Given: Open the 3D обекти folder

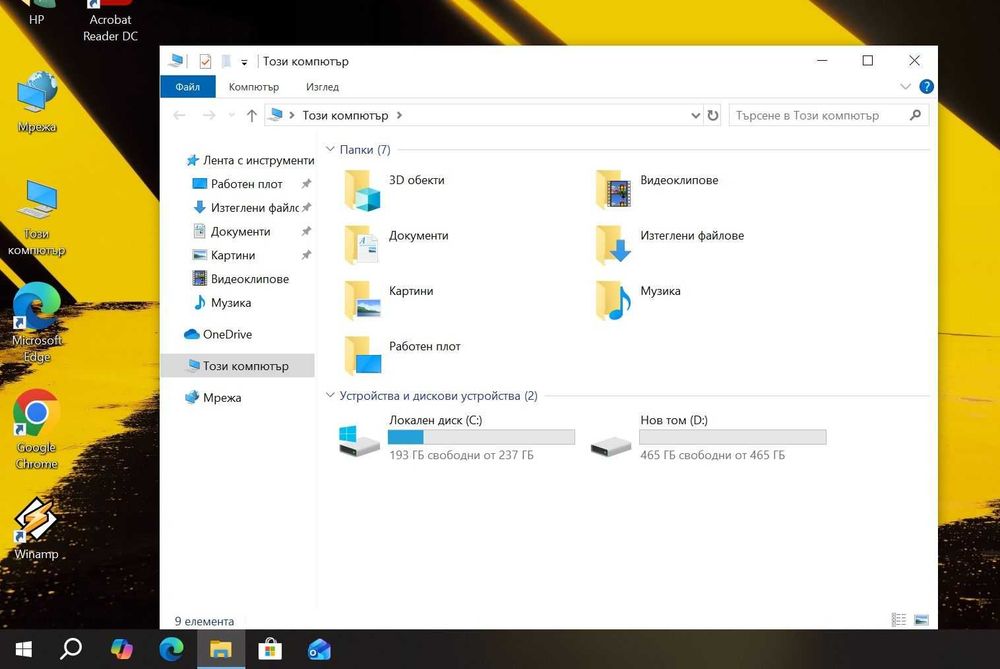Looking at the screenshot, I should tap(394, 190).
